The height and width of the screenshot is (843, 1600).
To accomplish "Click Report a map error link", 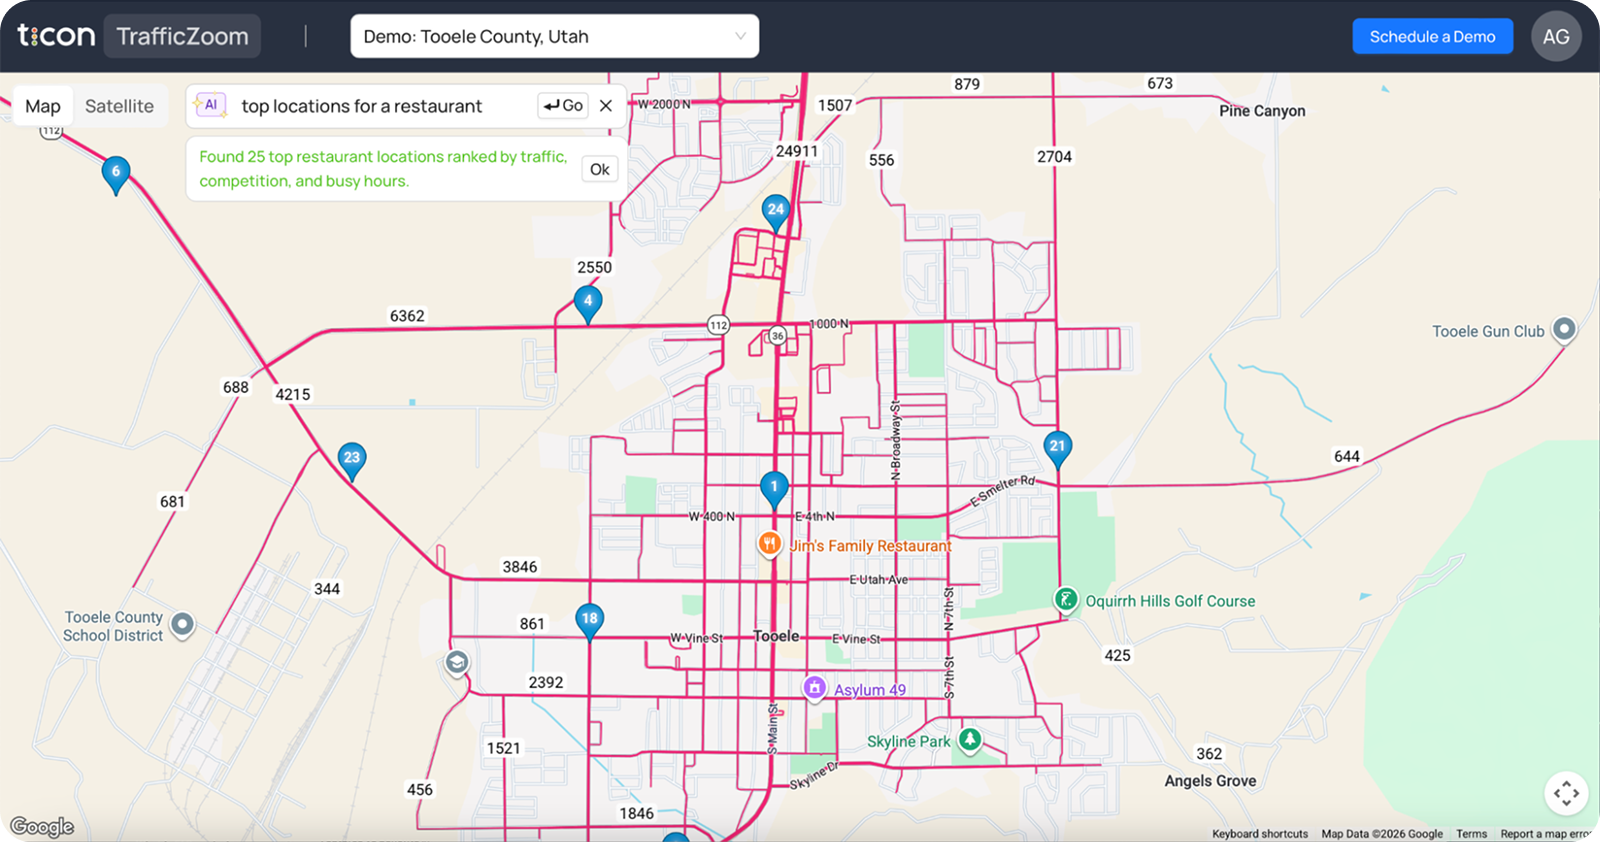I will (1546, 834).
